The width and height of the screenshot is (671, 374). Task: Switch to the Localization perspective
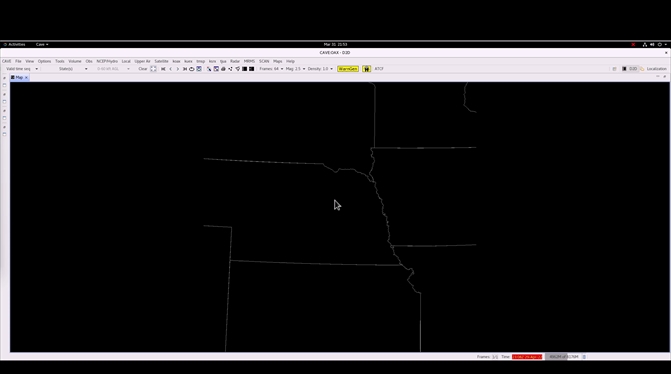[653, 69]
